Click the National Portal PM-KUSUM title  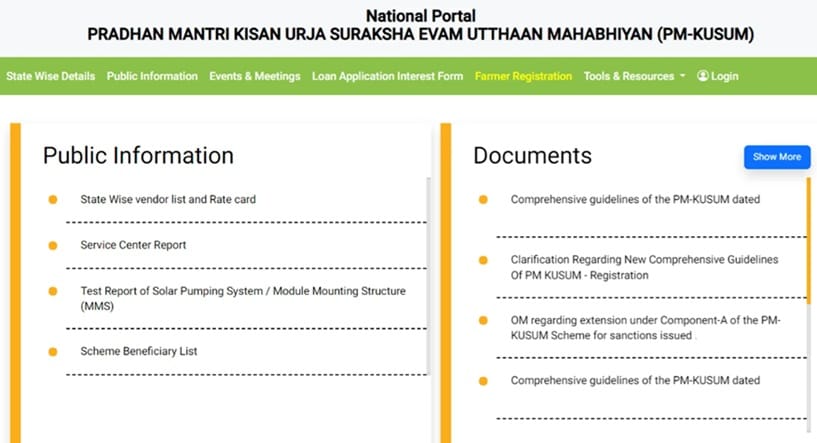(x=420, y=25)
